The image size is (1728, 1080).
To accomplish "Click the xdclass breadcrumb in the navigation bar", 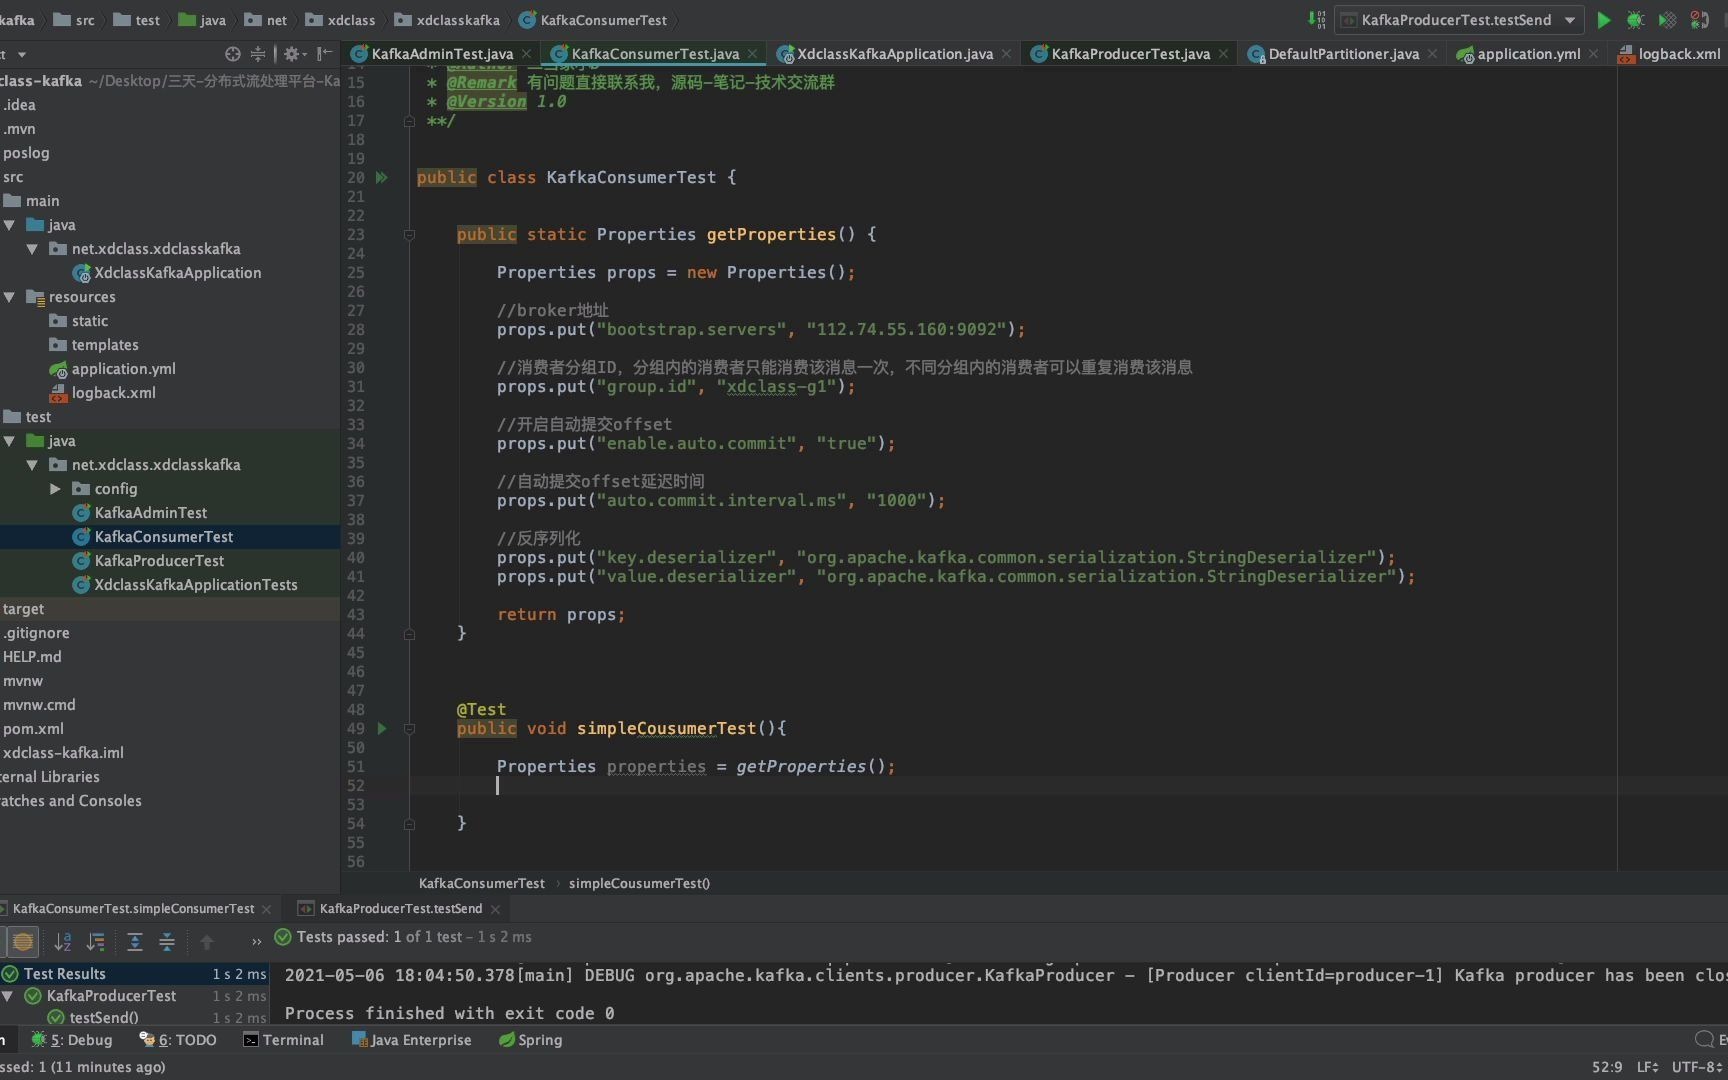I will pos(340,20).
